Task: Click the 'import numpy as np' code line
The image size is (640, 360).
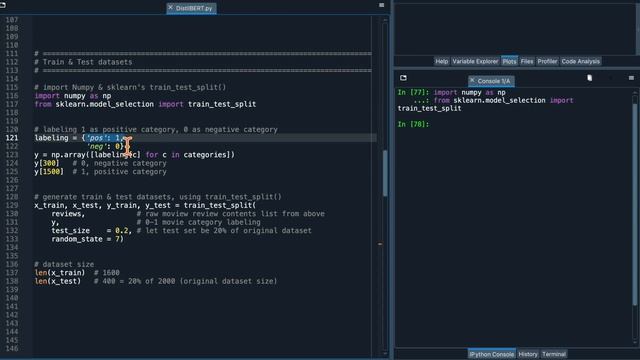Action: [x=73, y=96]
